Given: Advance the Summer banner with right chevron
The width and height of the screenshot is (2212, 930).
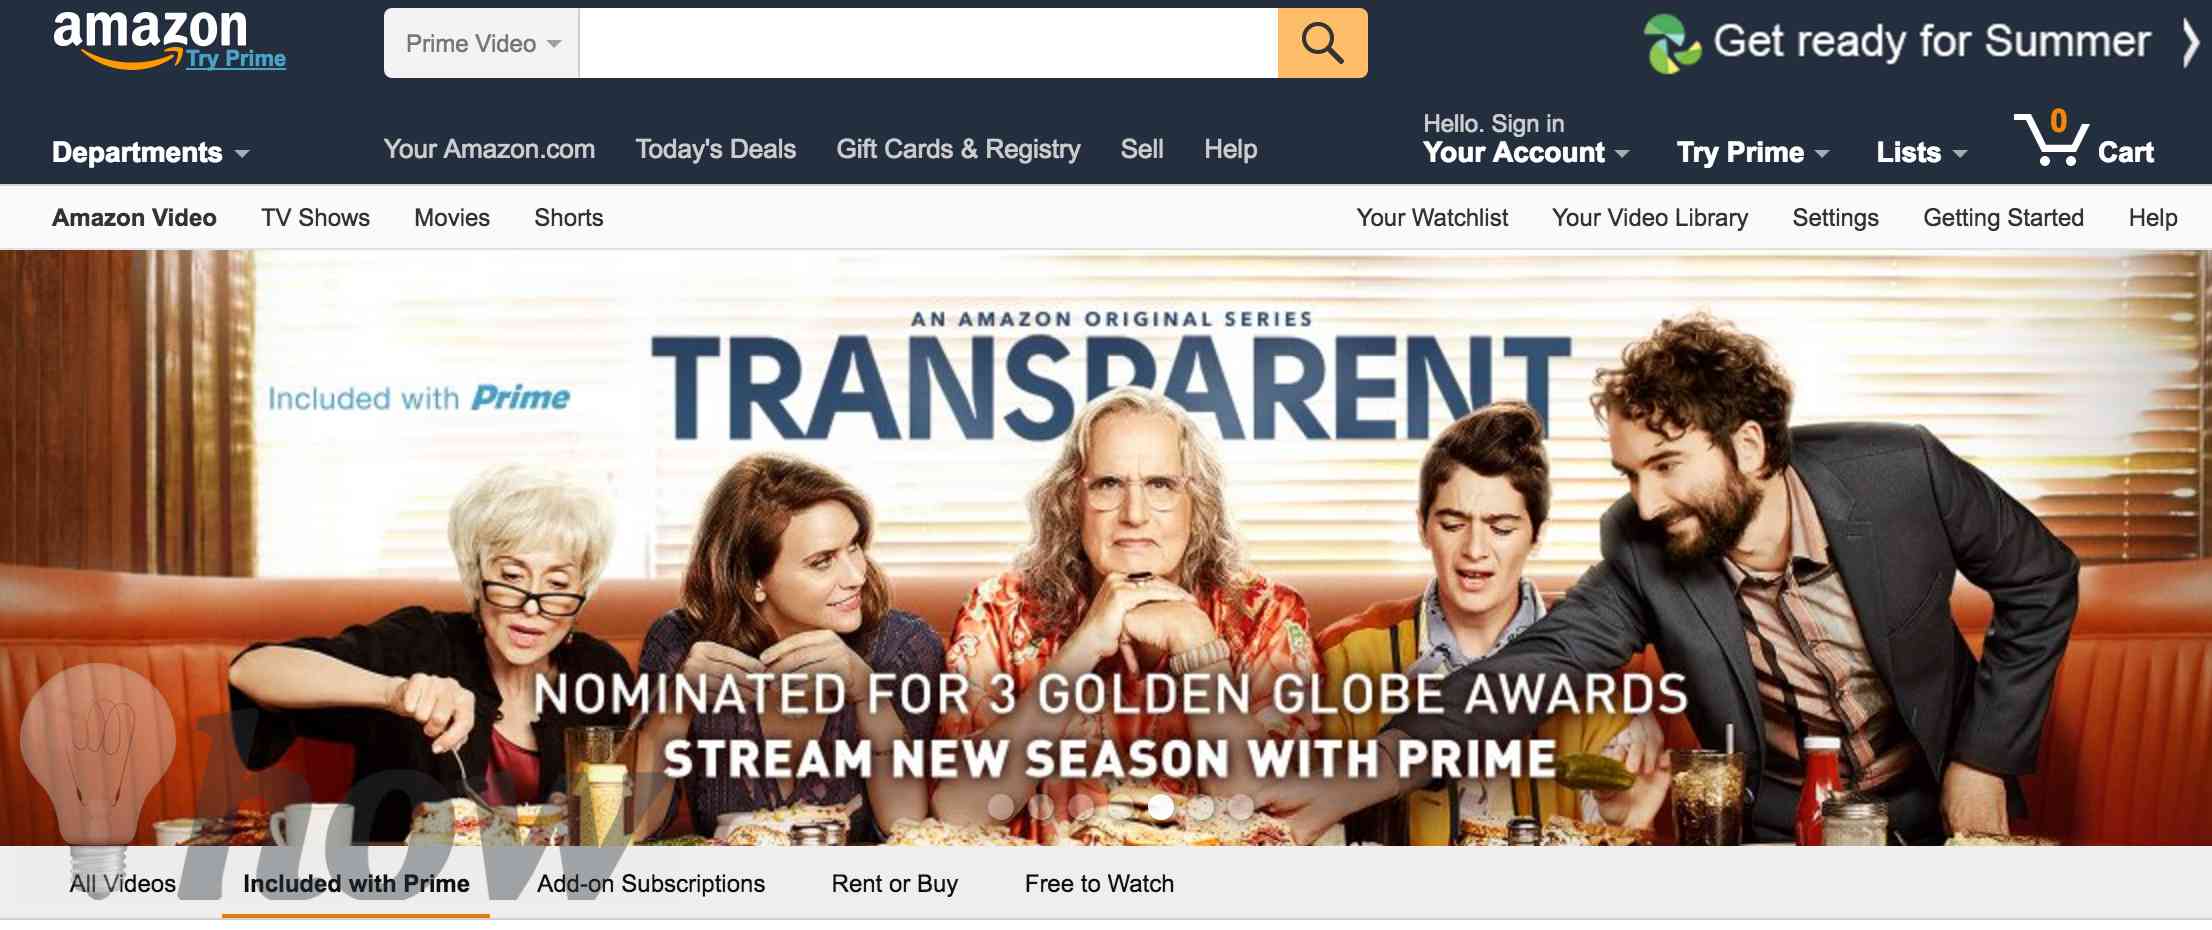Looking at the screenshot, I should click(x=2191, y=43).
